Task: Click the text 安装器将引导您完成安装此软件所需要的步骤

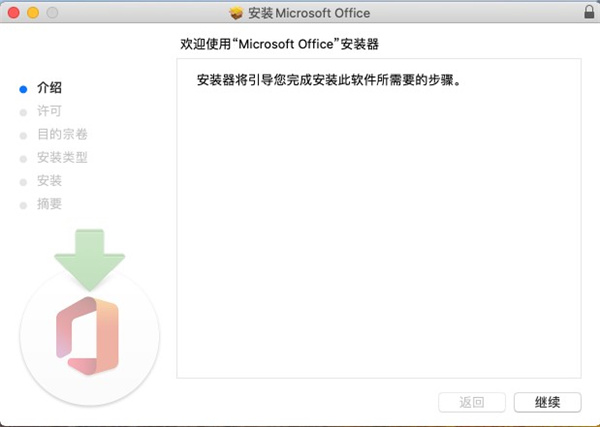Action: click(x=328, y=80)
